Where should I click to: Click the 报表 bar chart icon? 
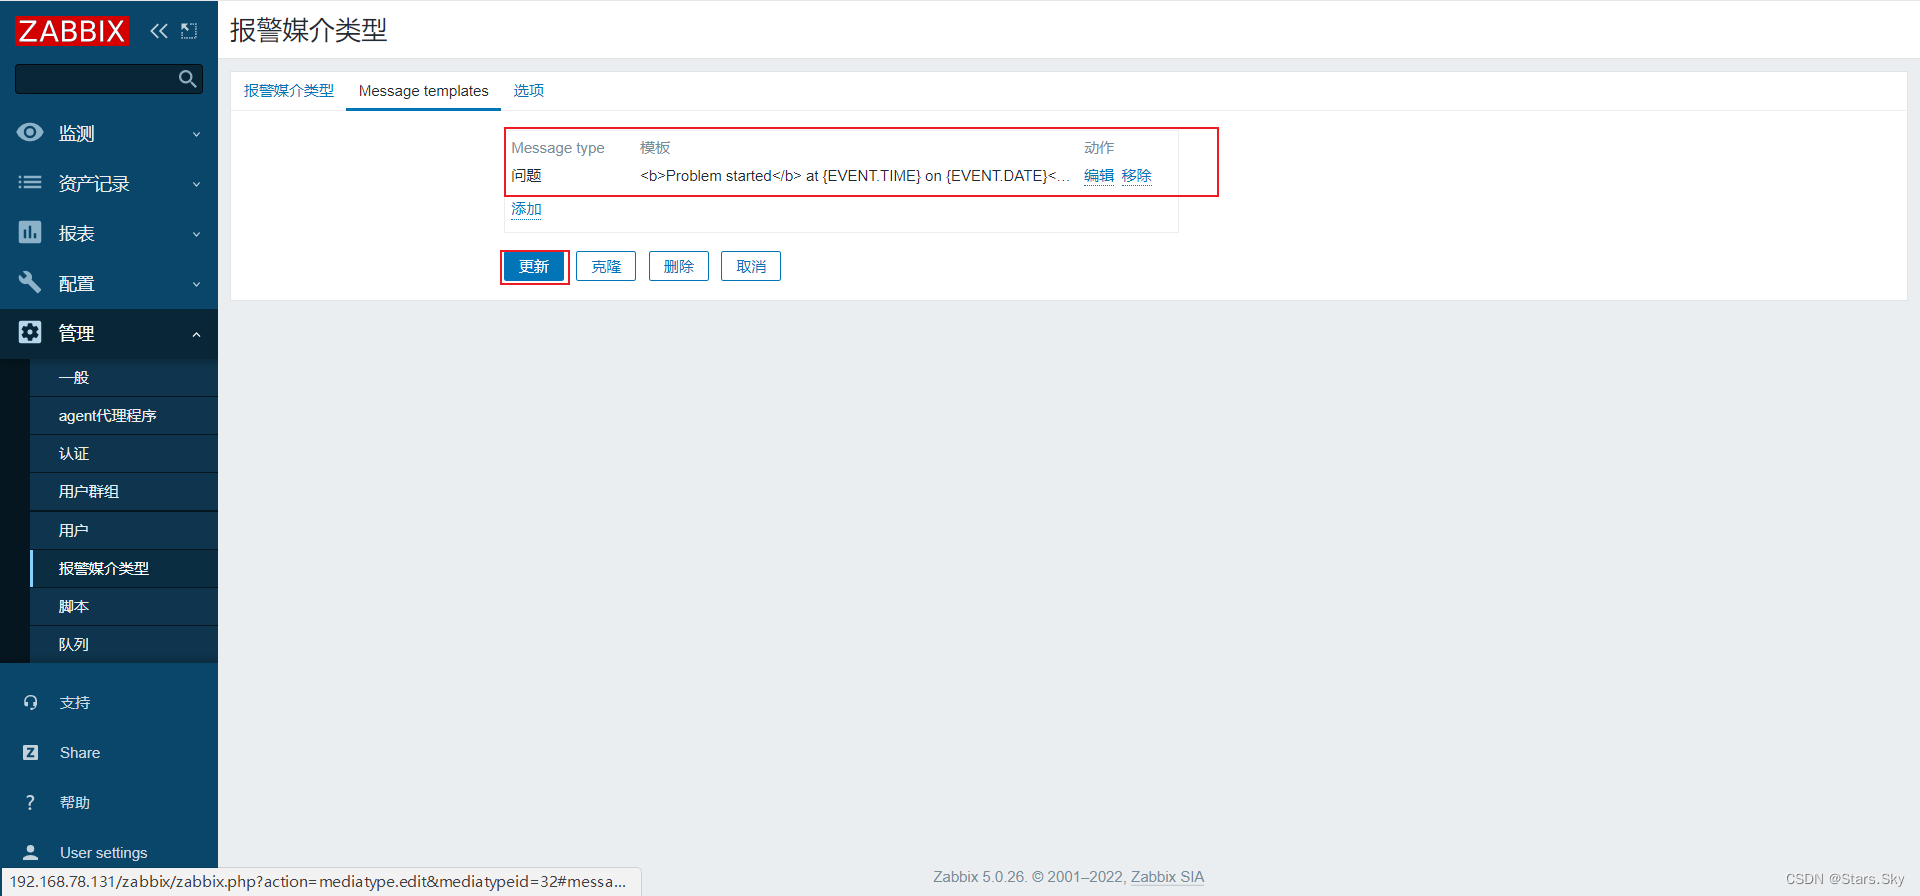pos(30,233)
